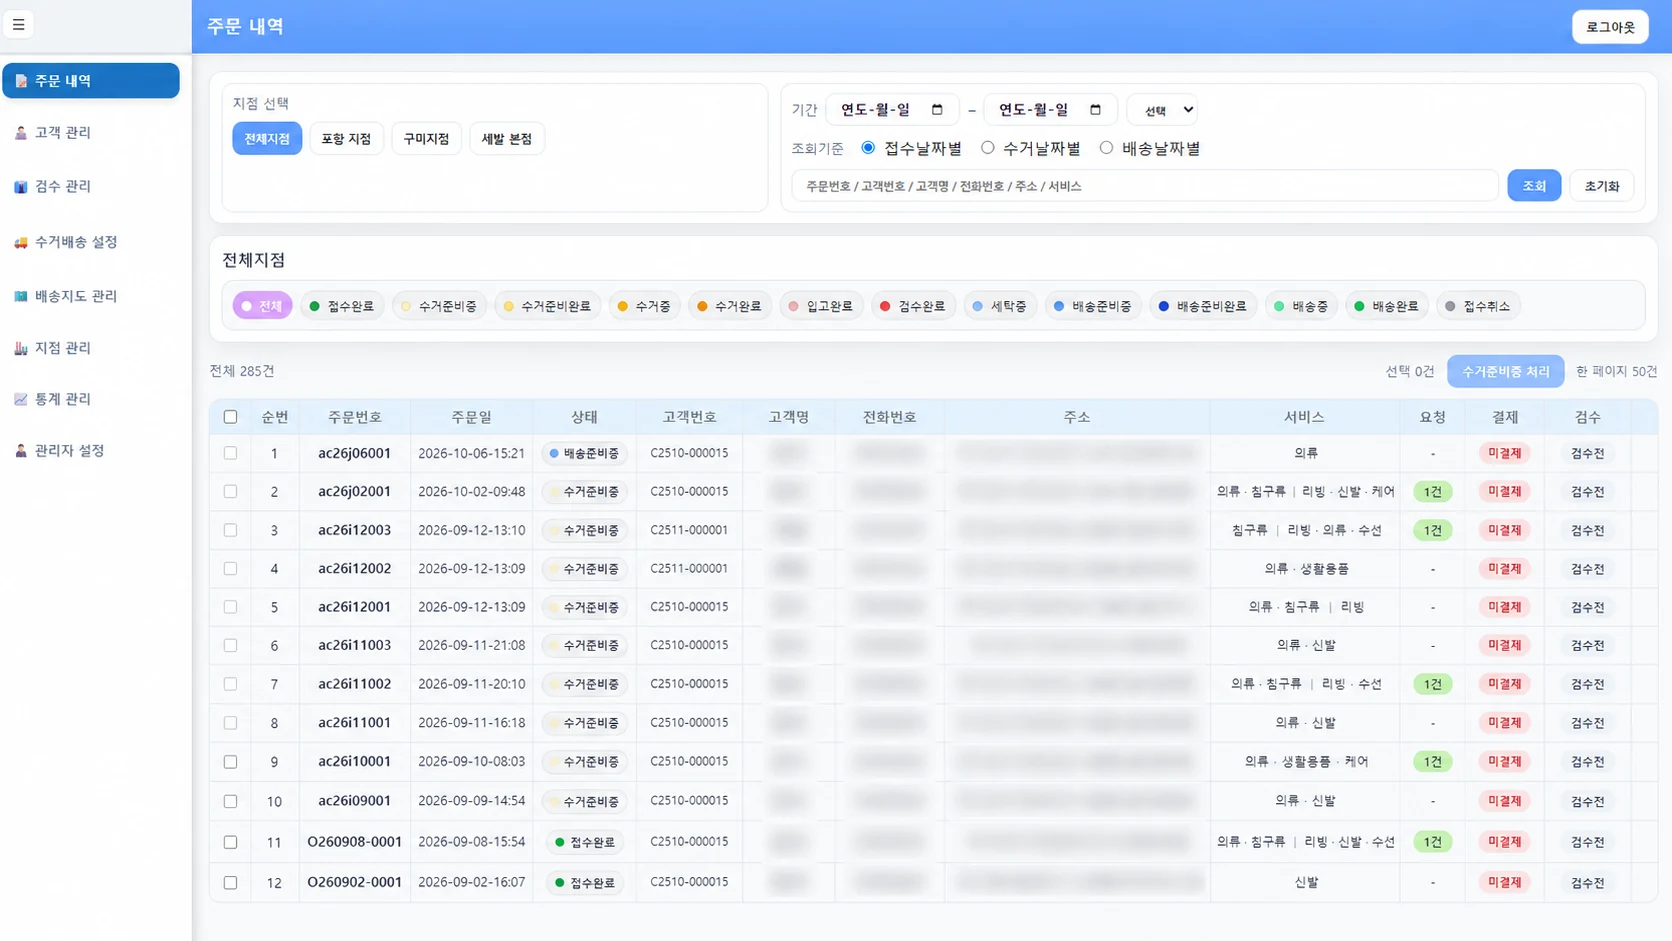Filter by the blue 배송준비완료 status chip
The image size is (1672, 941).
[x=1203, y=306]
